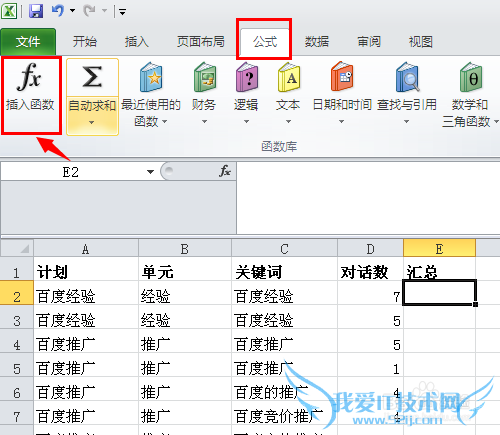Click the Save icon in quick access toolbar
Viewport: 500px width, 435px height.
(36, 11)
